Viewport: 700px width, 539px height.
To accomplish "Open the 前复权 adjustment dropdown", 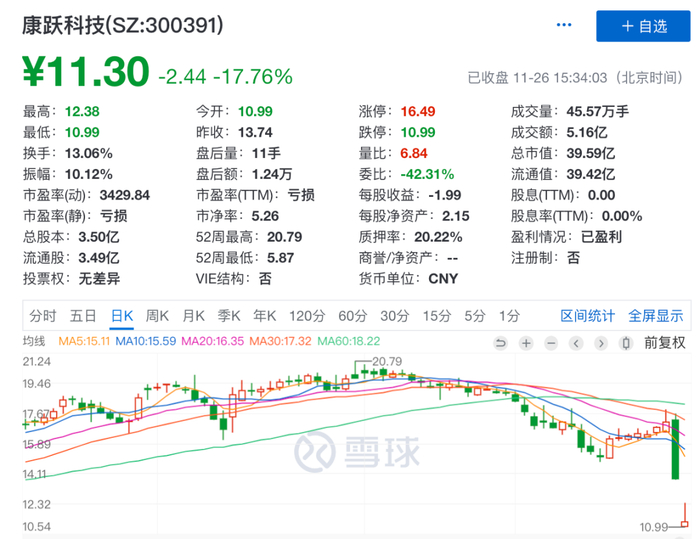I will click(x=664, y=343).
